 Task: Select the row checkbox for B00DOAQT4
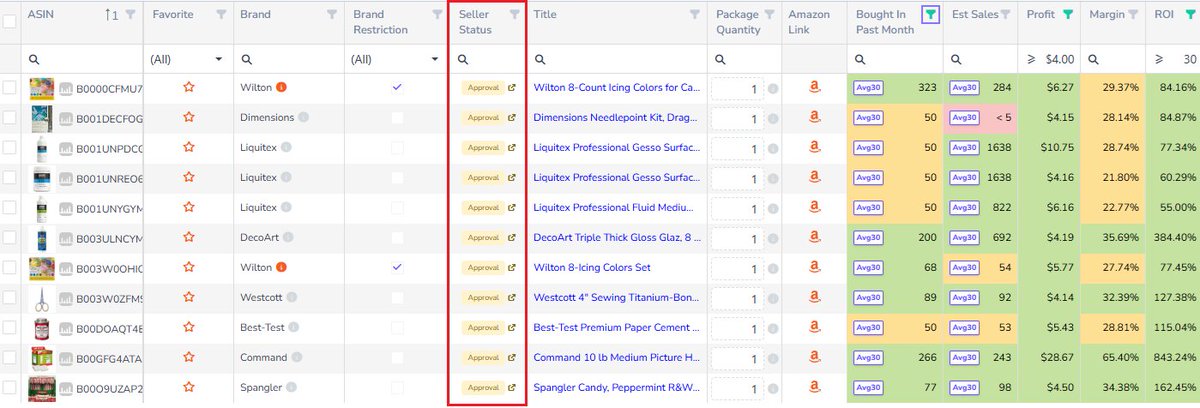click(x=9, y=328)
